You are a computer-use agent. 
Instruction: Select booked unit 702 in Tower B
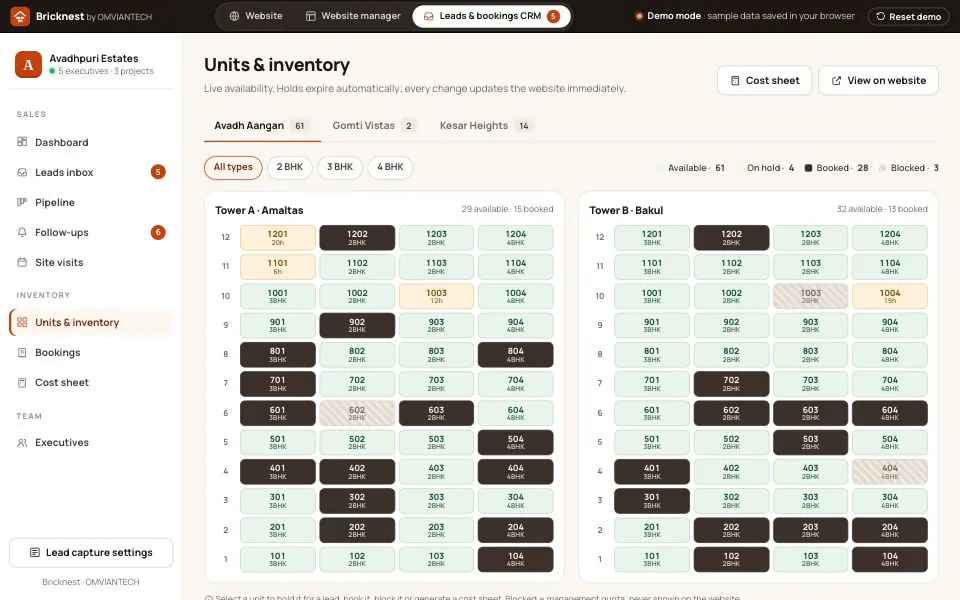click(x=731, y=384)
